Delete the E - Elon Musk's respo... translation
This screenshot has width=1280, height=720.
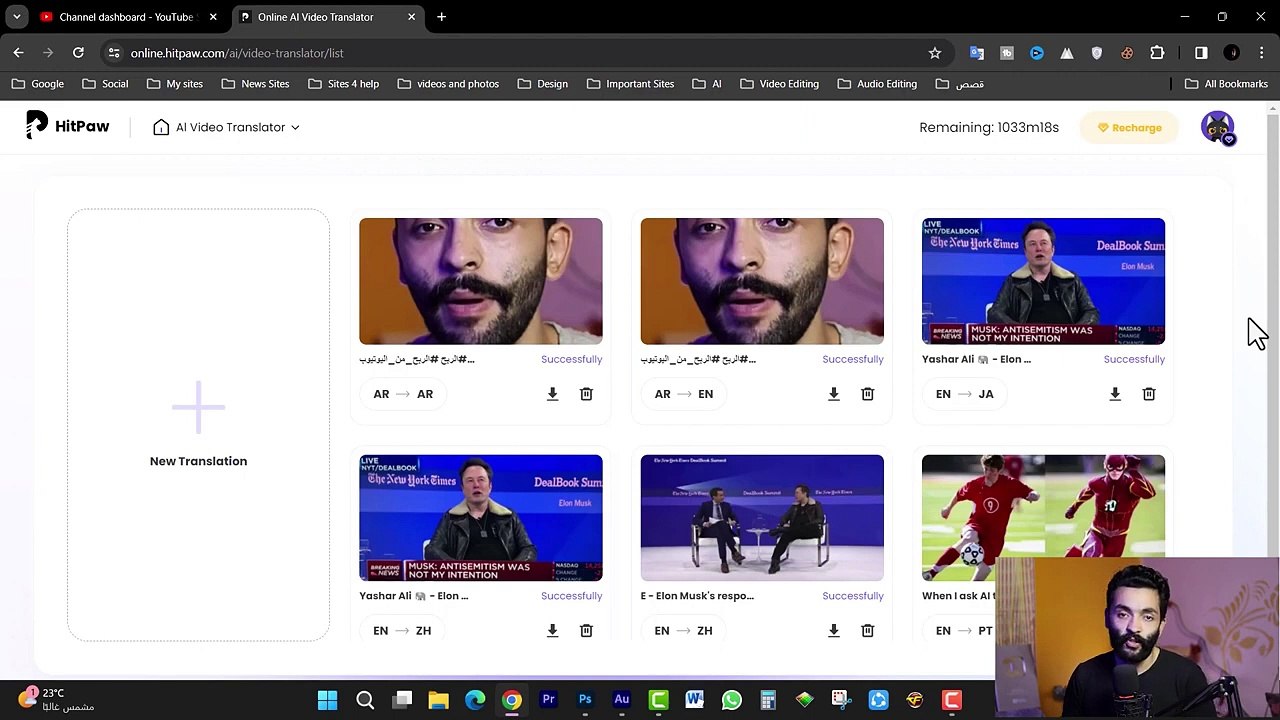[x=867, y=631]
